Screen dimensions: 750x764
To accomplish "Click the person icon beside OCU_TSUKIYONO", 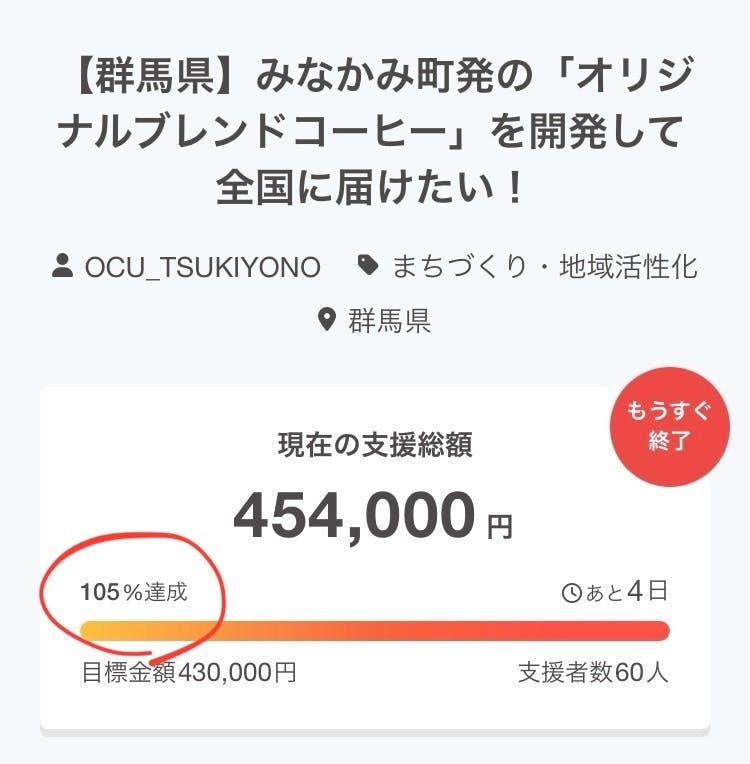I will (x=62, y=267).
